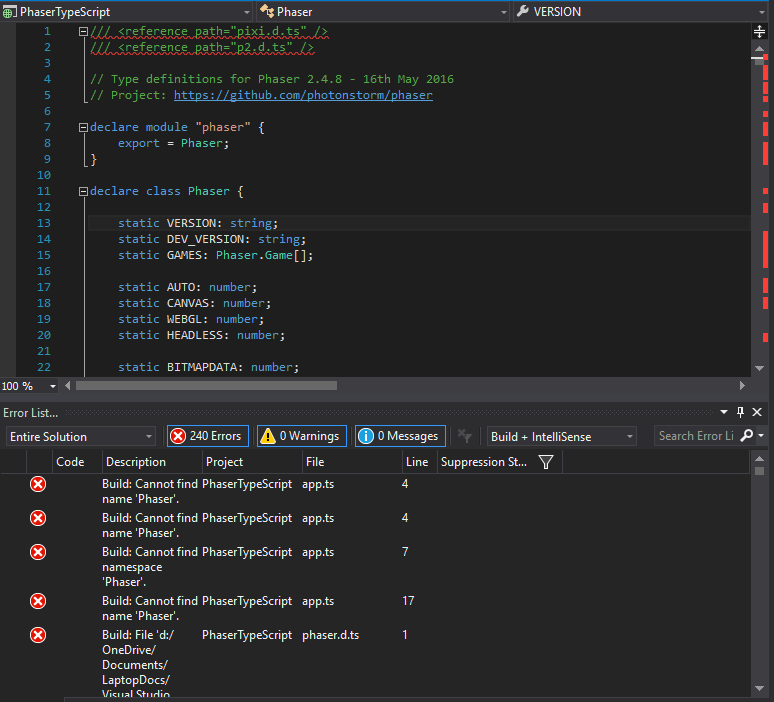This screenshot has width=774, height=702.
Task: Click the split editor window handle
Action: (x=759, y=32)
